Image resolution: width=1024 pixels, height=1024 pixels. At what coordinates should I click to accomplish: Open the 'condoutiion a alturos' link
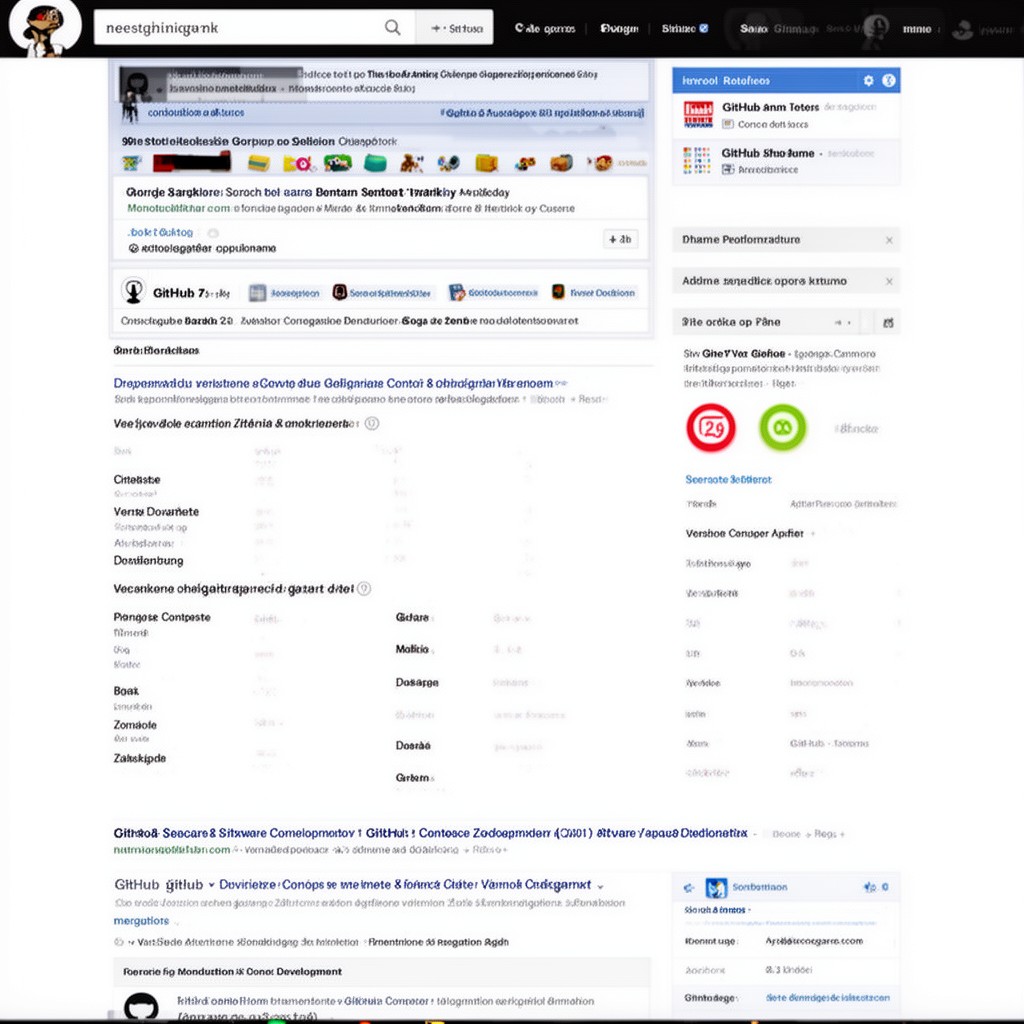point(196,112)
